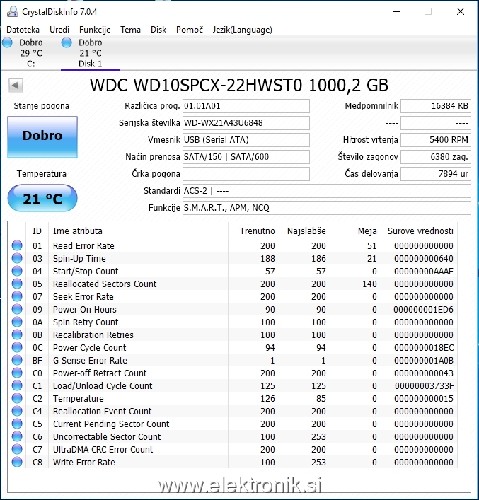Click the Dobro health status button
This screenshot has width=479, height=500.
(42, 137)
